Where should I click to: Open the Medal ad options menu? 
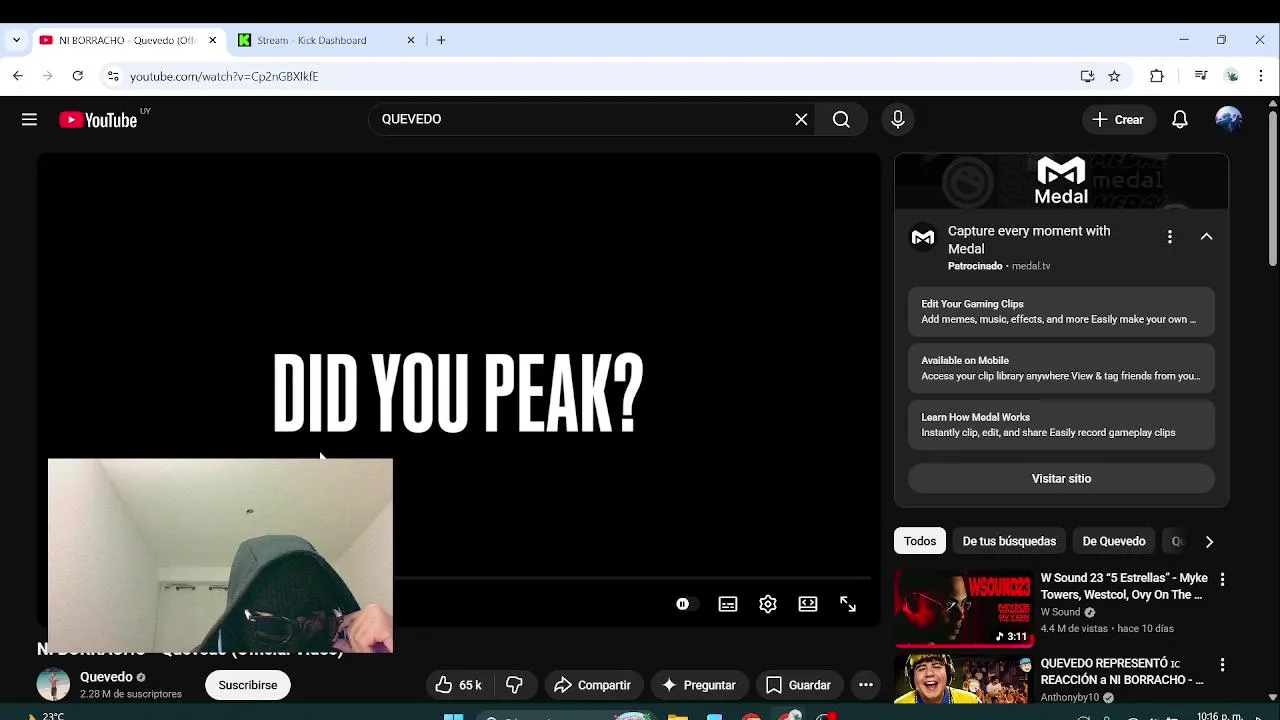point(1169,237)
